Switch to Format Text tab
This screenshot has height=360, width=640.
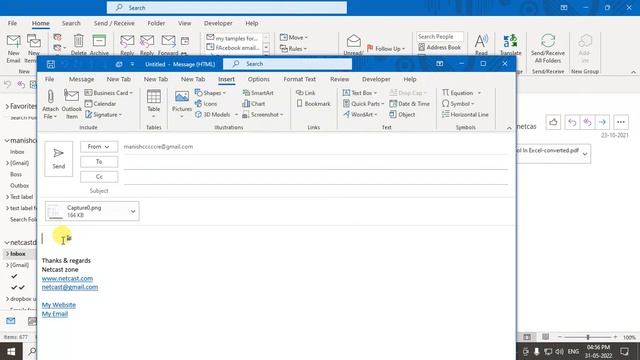point(300,79)
